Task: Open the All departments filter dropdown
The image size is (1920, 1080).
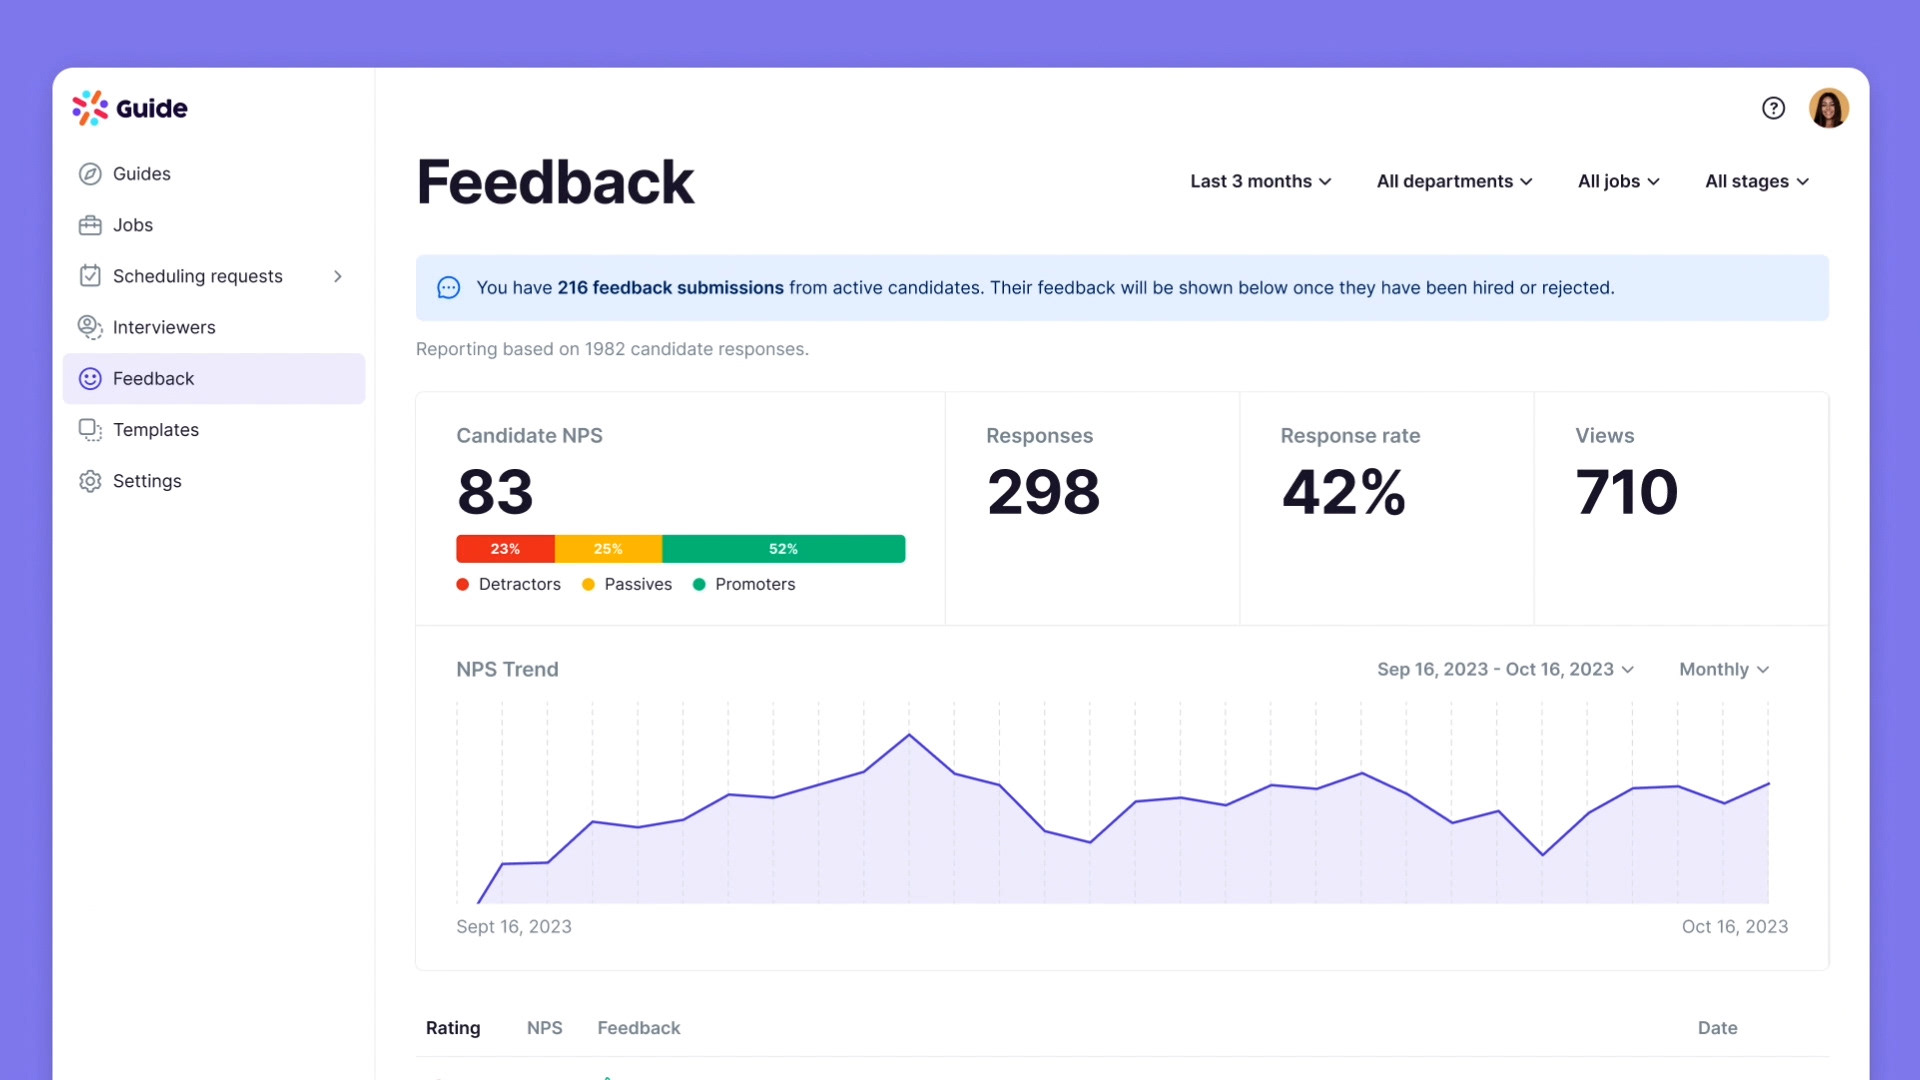Action: click(1454, 181)
